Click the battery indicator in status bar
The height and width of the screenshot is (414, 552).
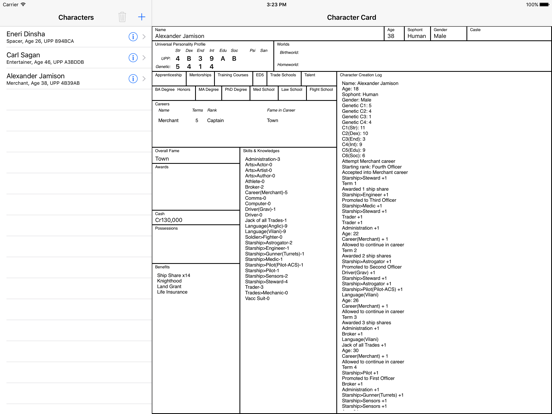click(544, 5)
